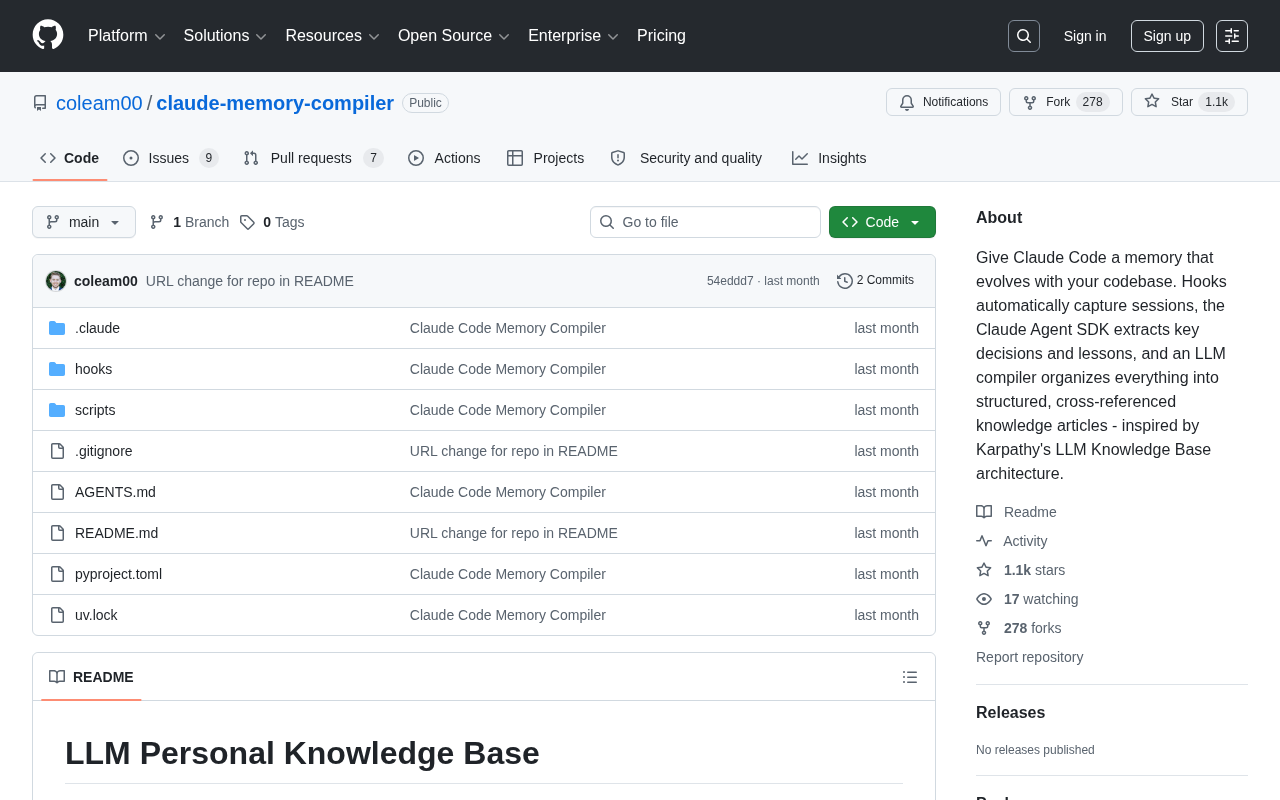Open the pyproject.toml file name

[x=118, y=574]
